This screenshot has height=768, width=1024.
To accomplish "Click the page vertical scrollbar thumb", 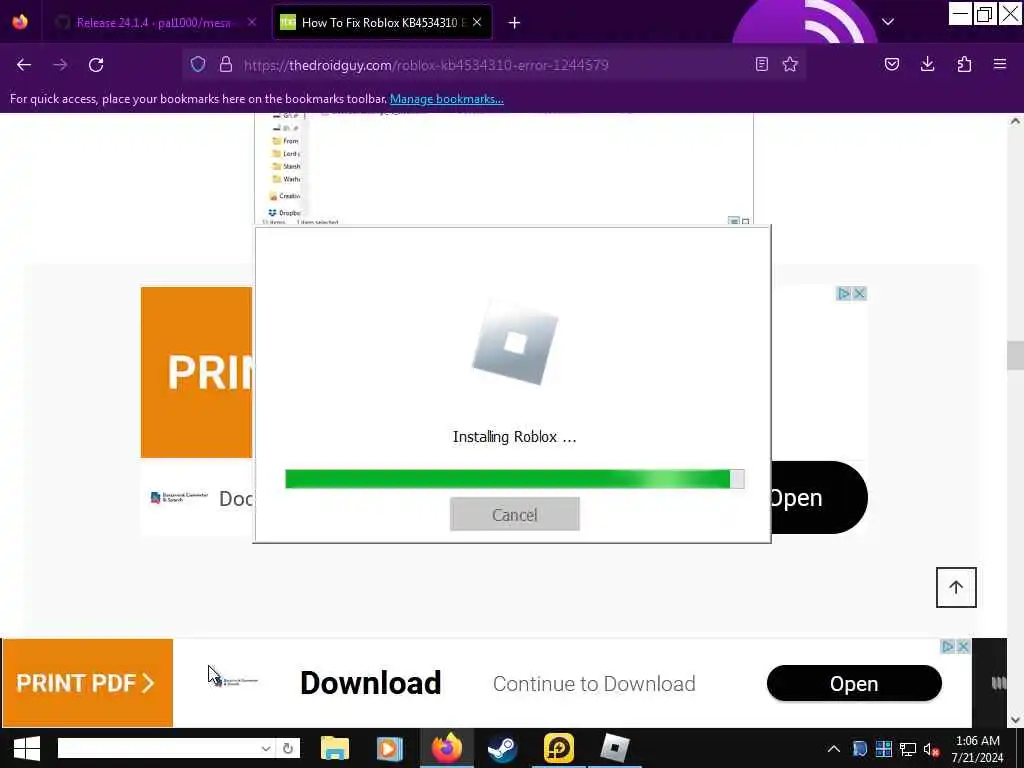I will (x=1015, y=355).
